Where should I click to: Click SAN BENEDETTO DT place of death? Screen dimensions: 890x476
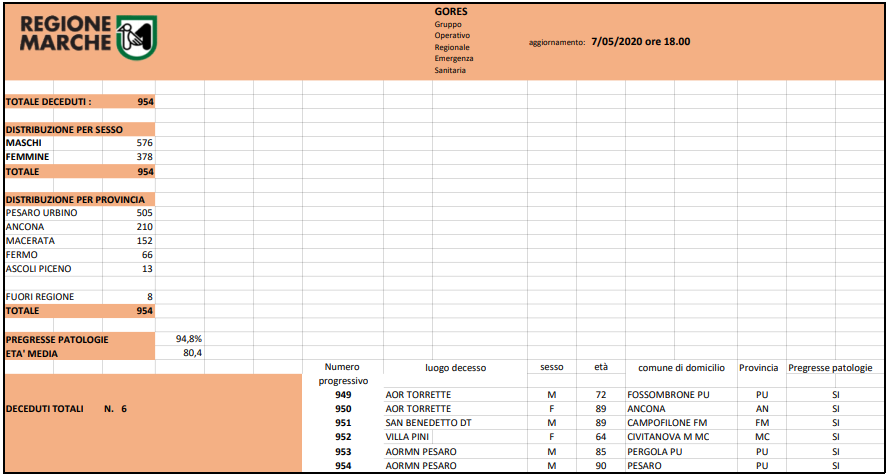429,423
